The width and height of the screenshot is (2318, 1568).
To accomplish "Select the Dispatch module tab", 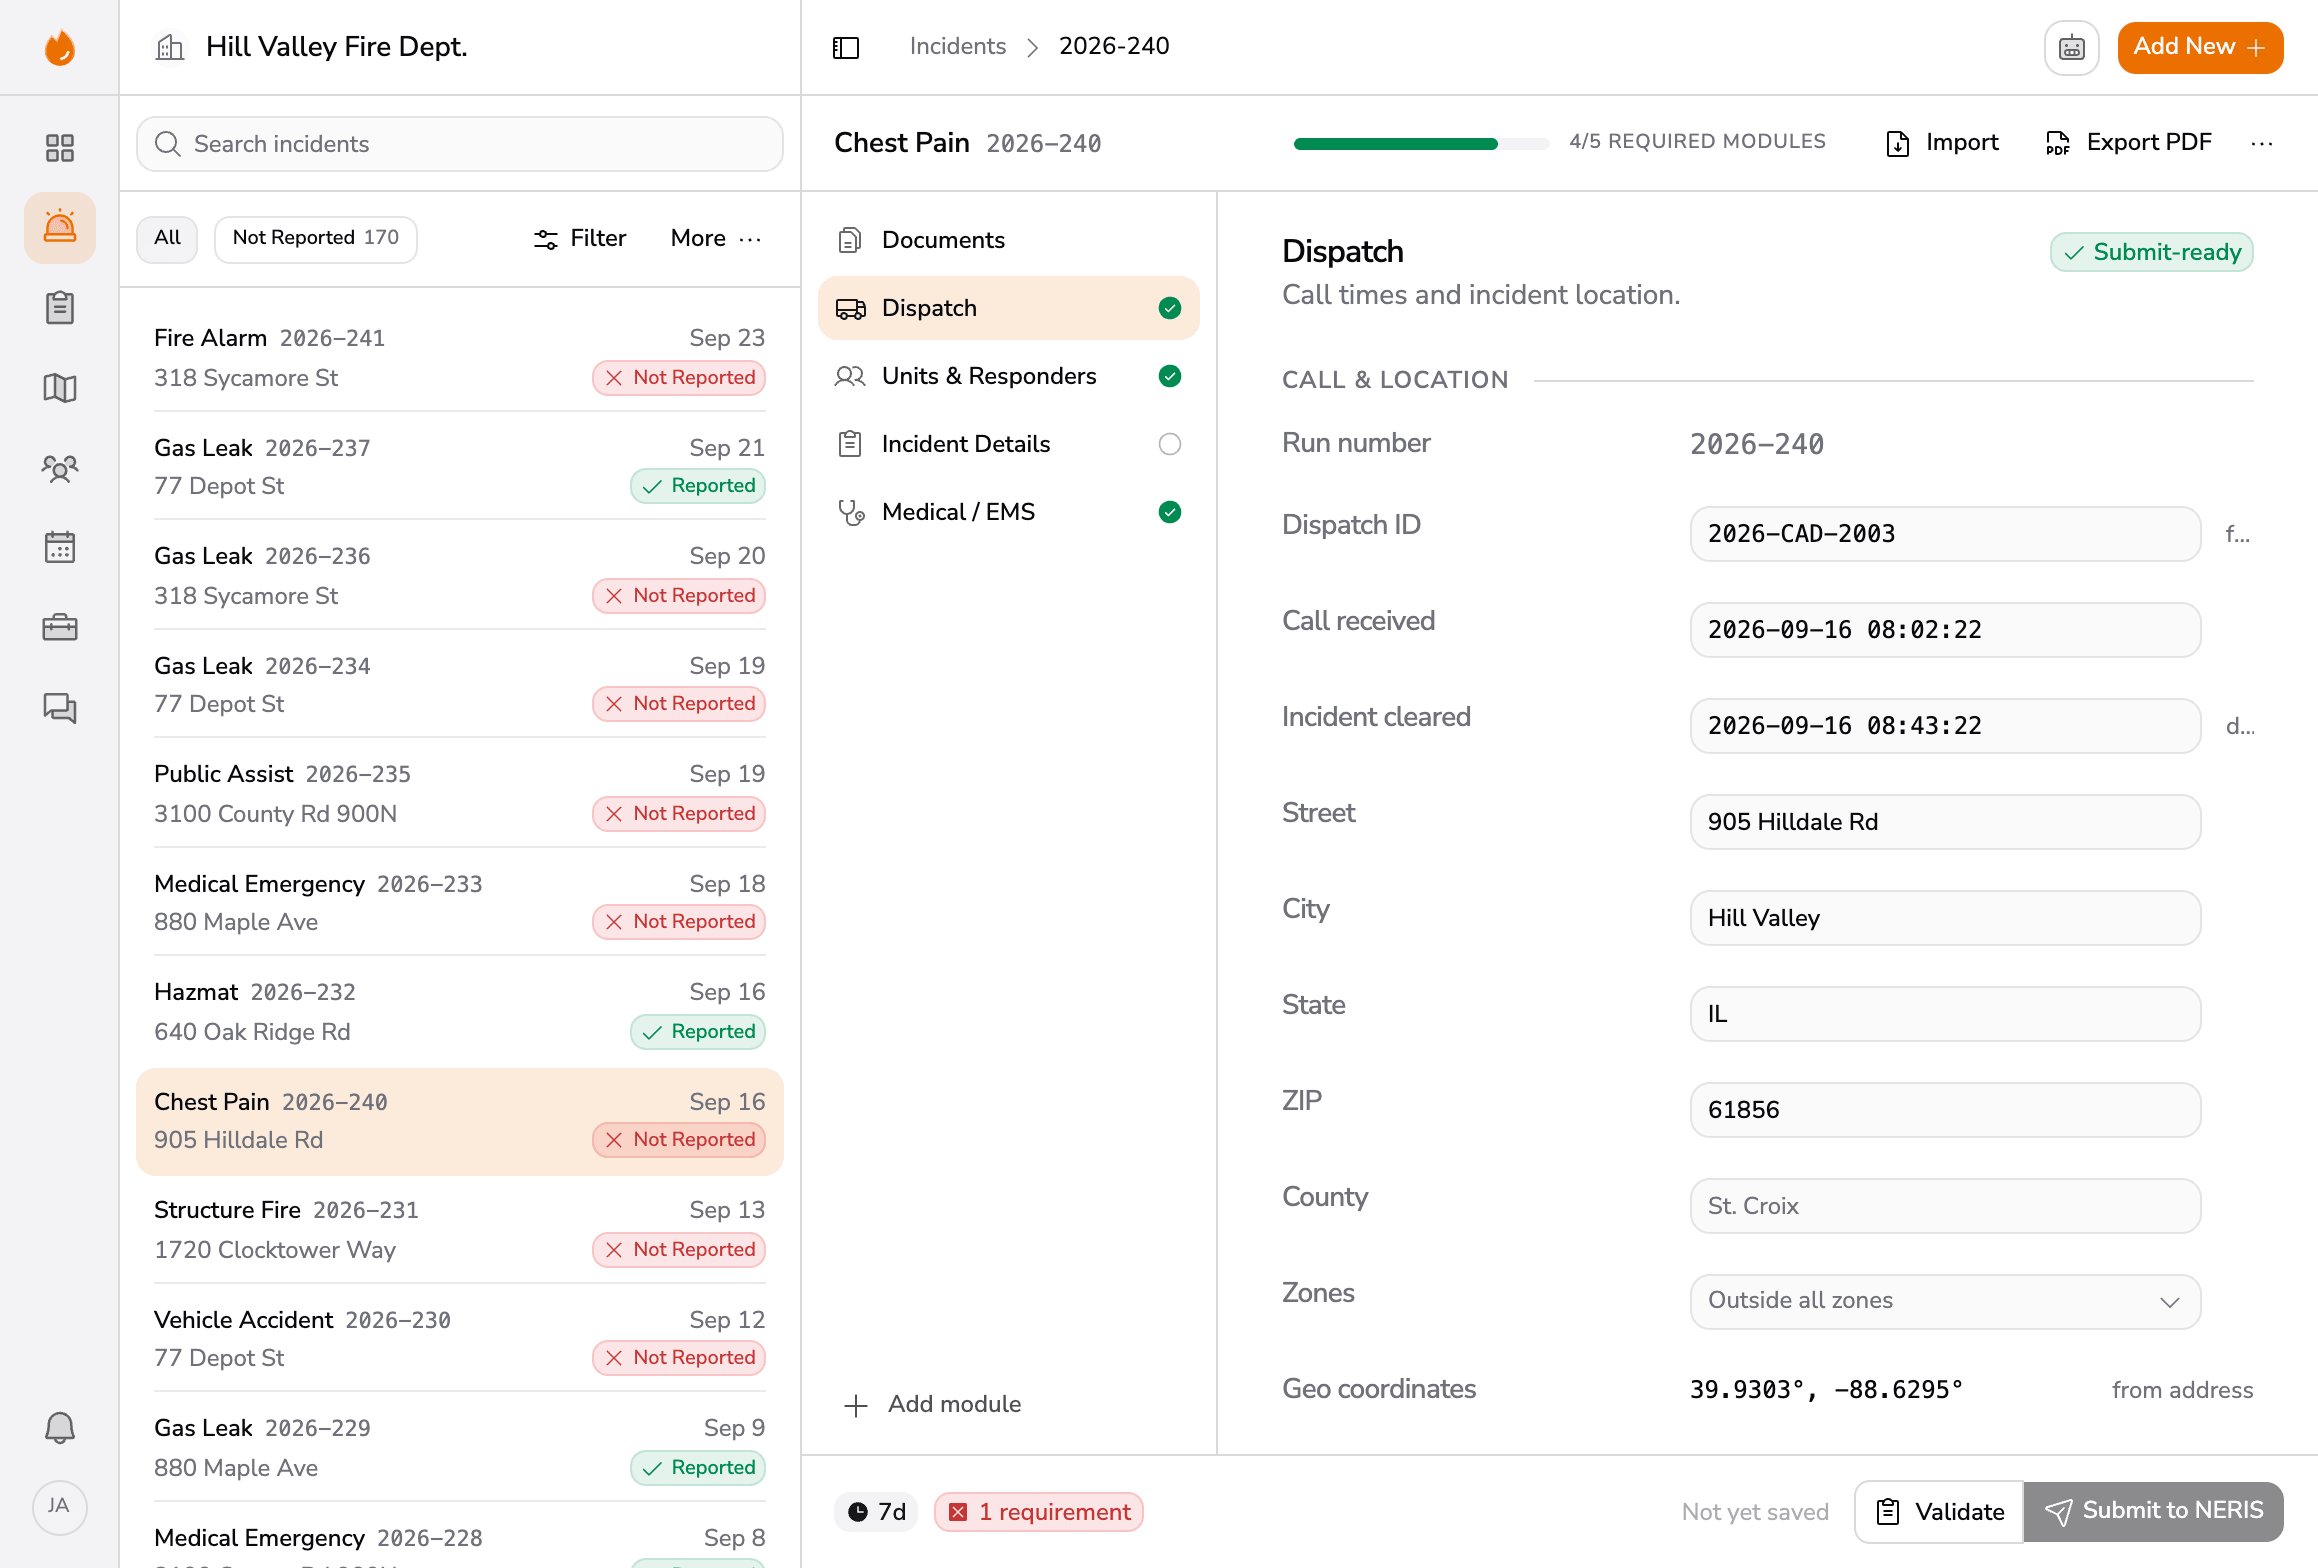I will (x=1009, y=308).
